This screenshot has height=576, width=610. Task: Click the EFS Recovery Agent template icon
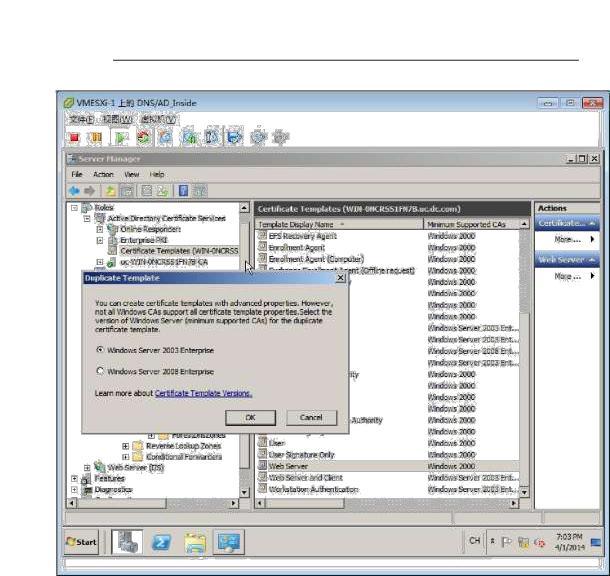(262, 235)
